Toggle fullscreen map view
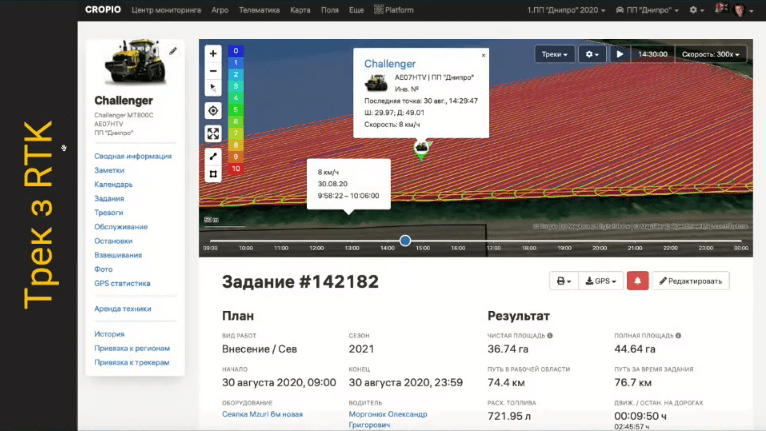Viewport: 766px width, 431px height. coord(213,133)
